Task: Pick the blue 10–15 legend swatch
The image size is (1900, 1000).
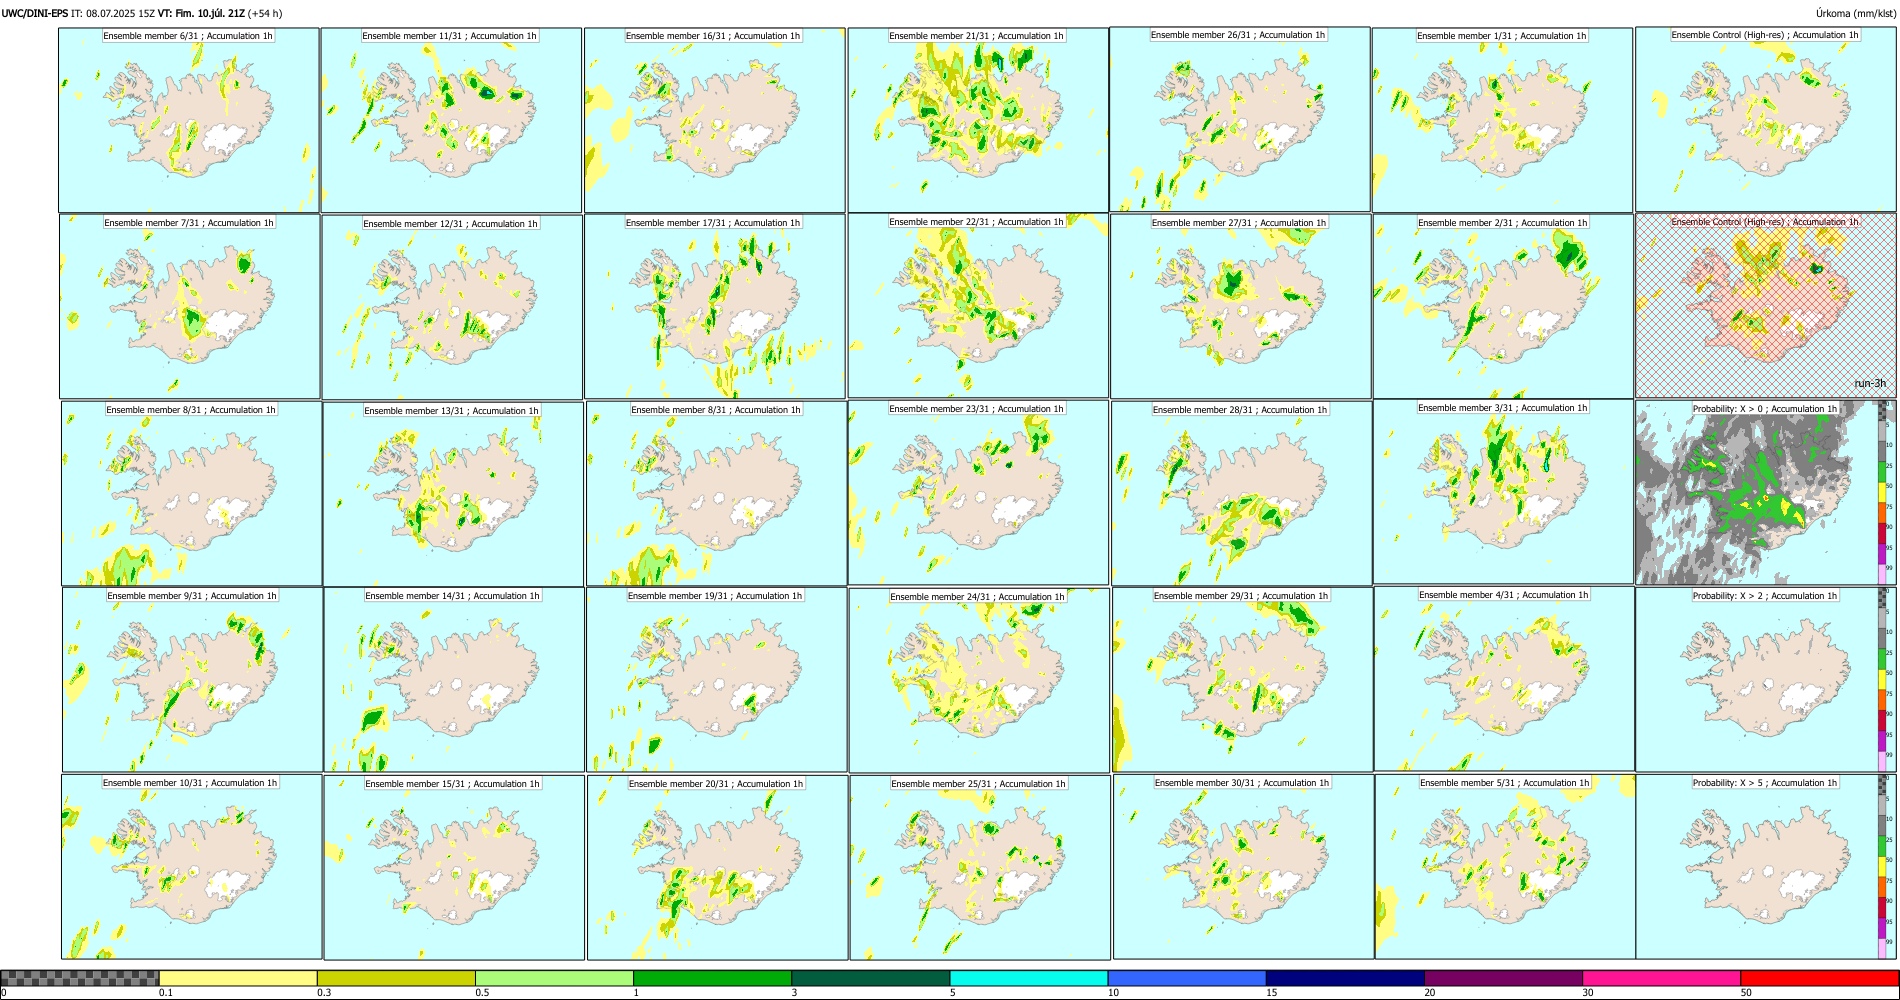Action: [1187, 978]
